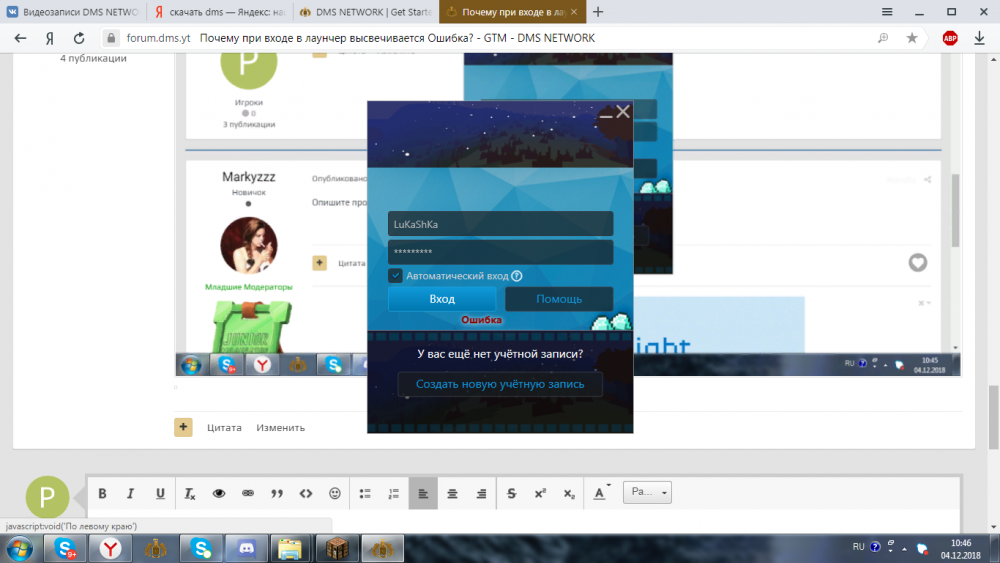Open Markyzzz user profile

click(249, 177)
